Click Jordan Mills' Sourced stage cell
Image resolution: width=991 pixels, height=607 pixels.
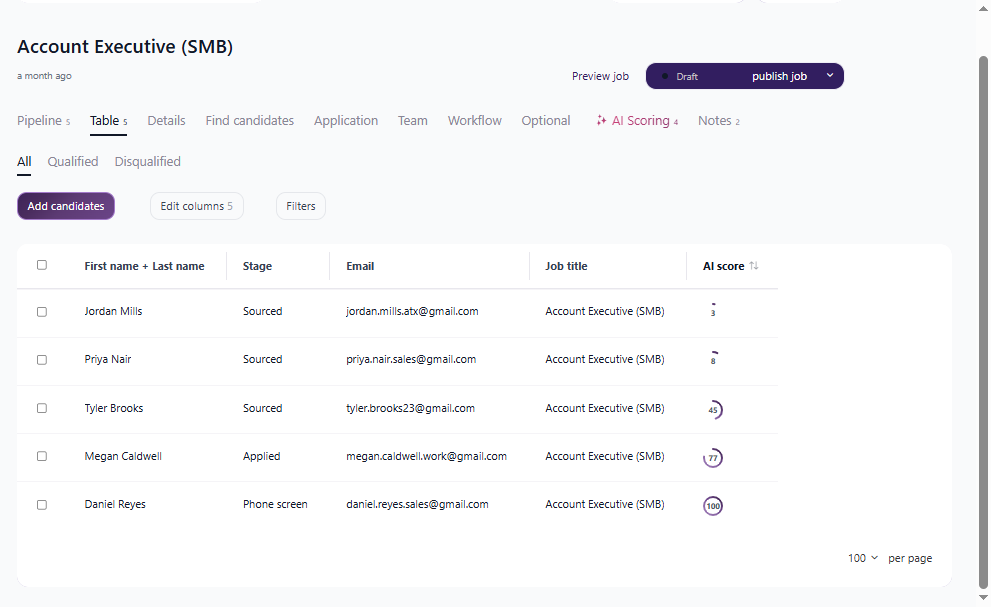pos(262,311)
